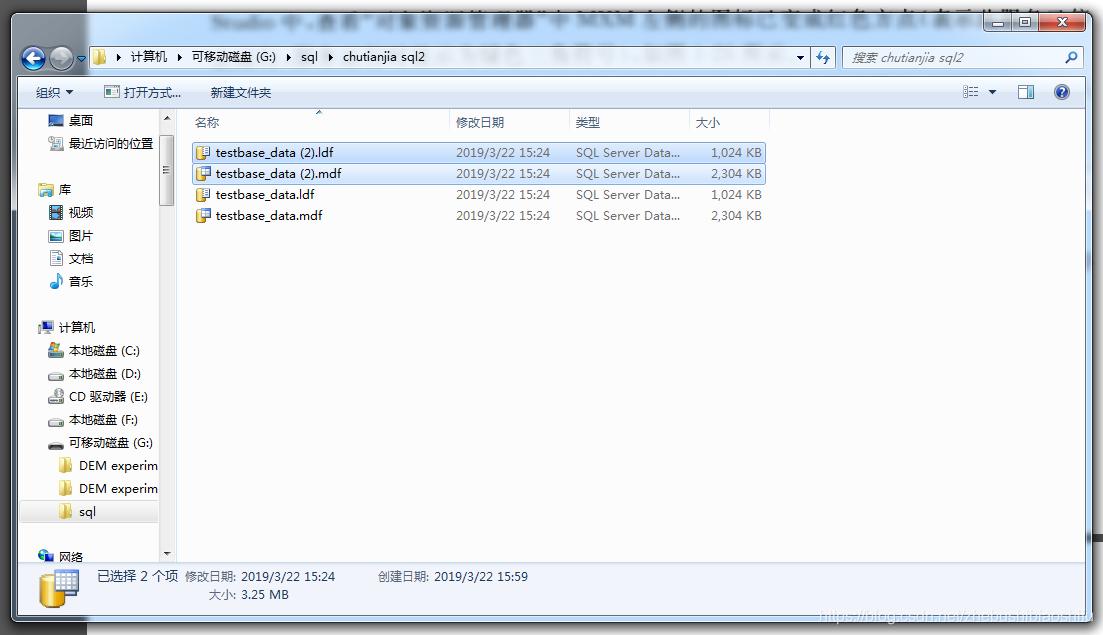The height and width of the screenshot is (635, 1103).
Task: Click the CD 驱动器 (E:) disc icon
Action: [56, 397]
